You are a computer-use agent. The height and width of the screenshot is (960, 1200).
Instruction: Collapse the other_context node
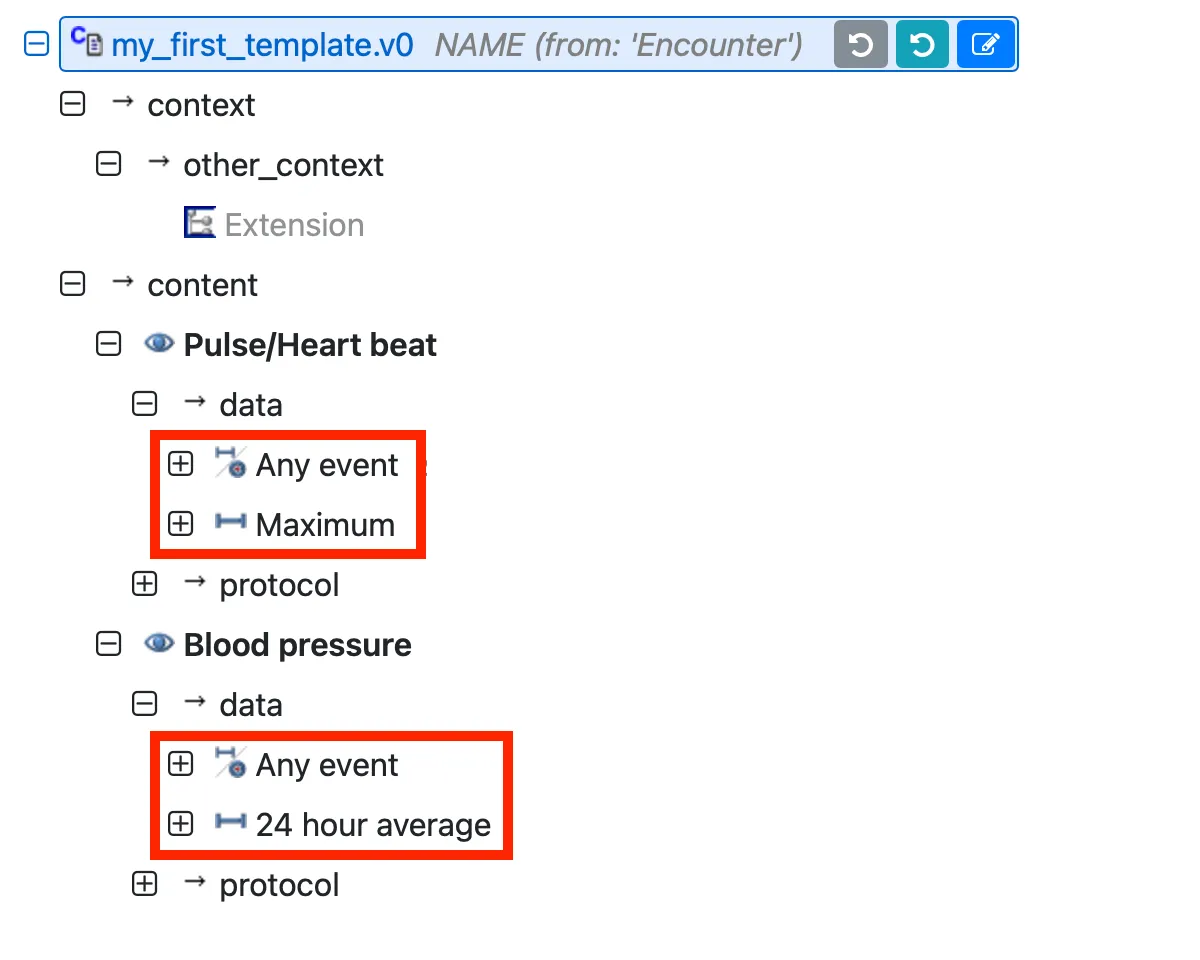coord(108,164)
